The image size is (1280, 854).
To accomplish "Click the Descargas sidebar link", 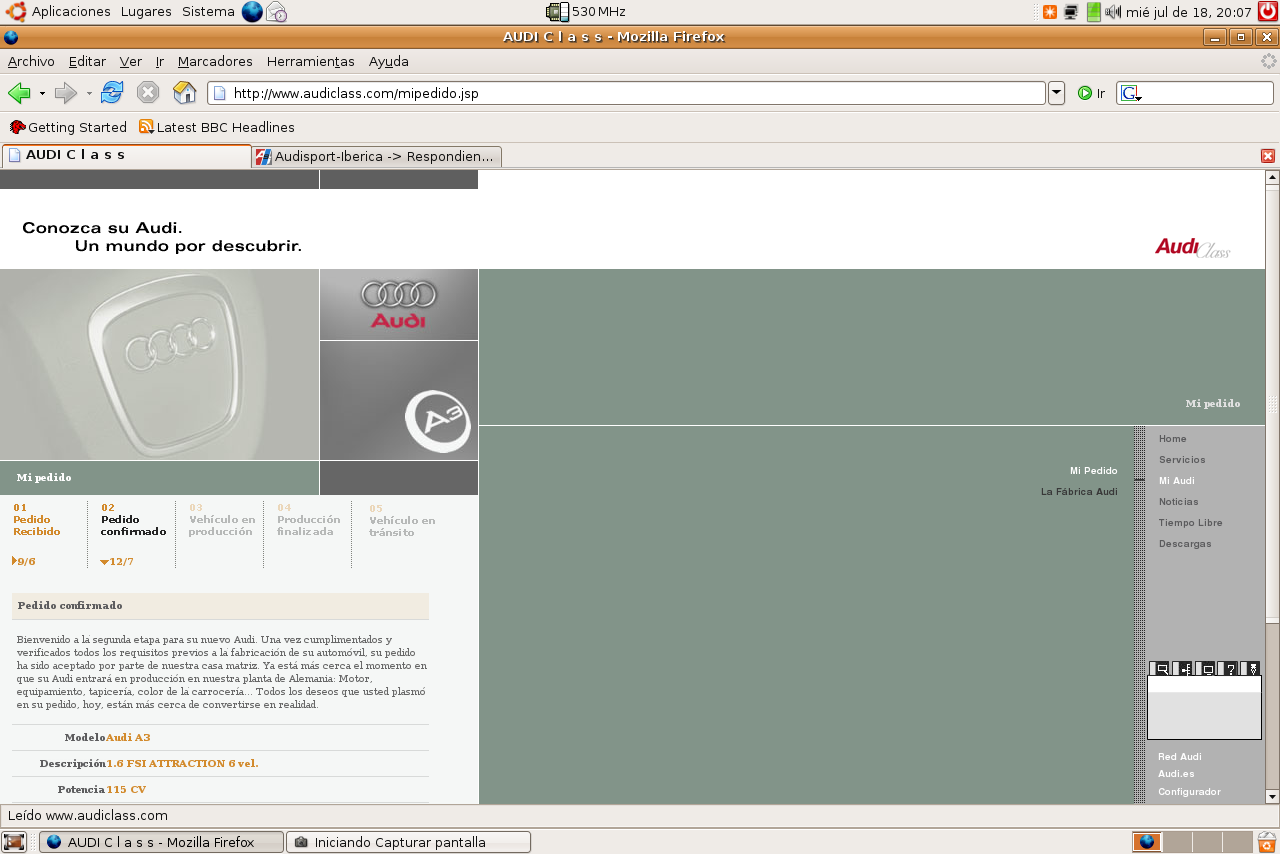I will pos(1185,544).
